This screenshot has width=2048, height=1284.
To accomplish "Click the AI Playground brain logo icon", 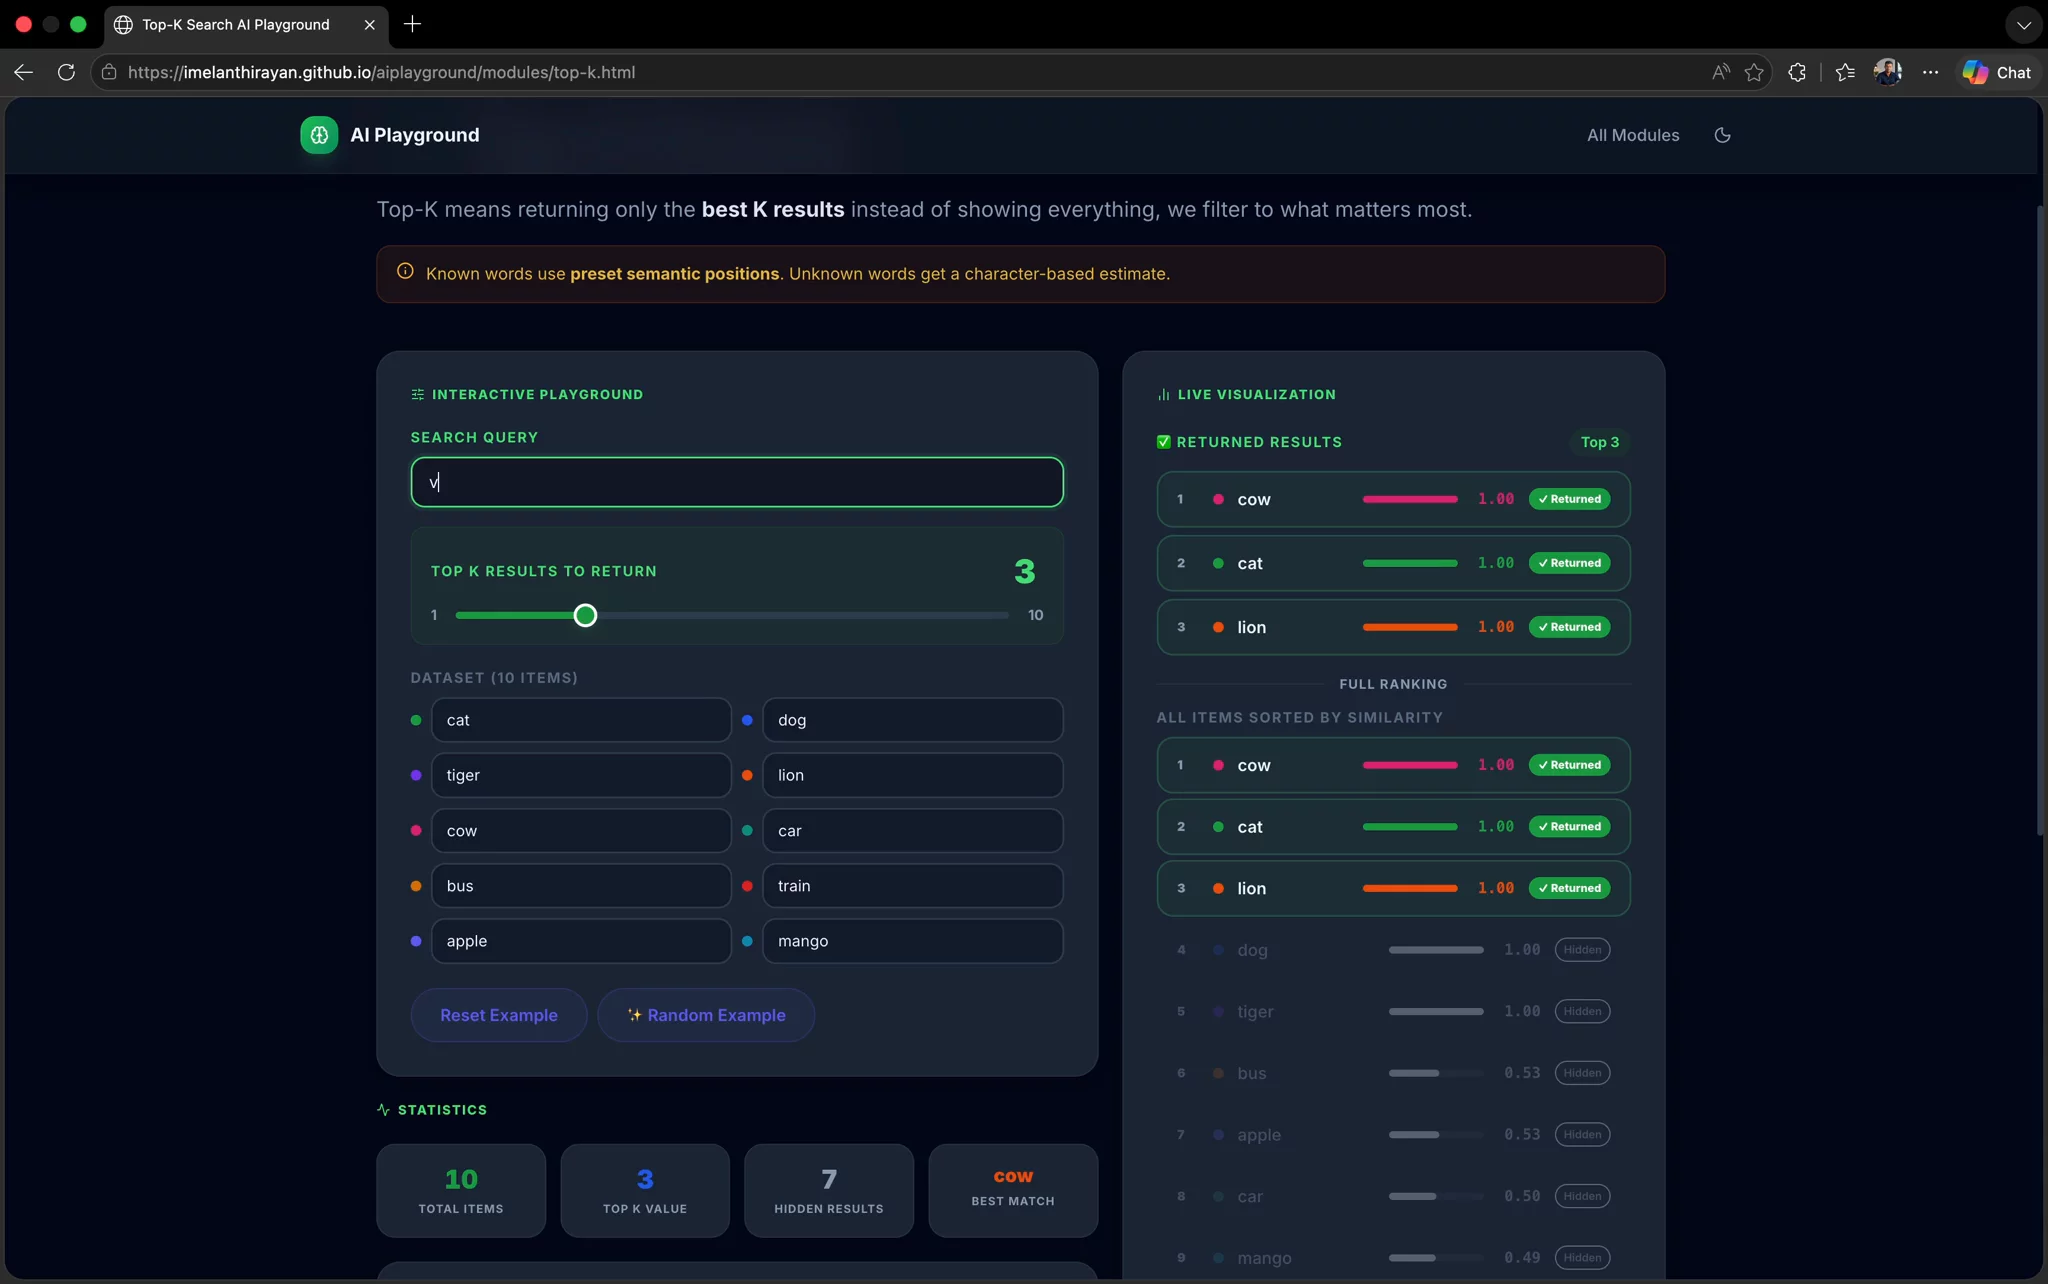I will point(319,135).
